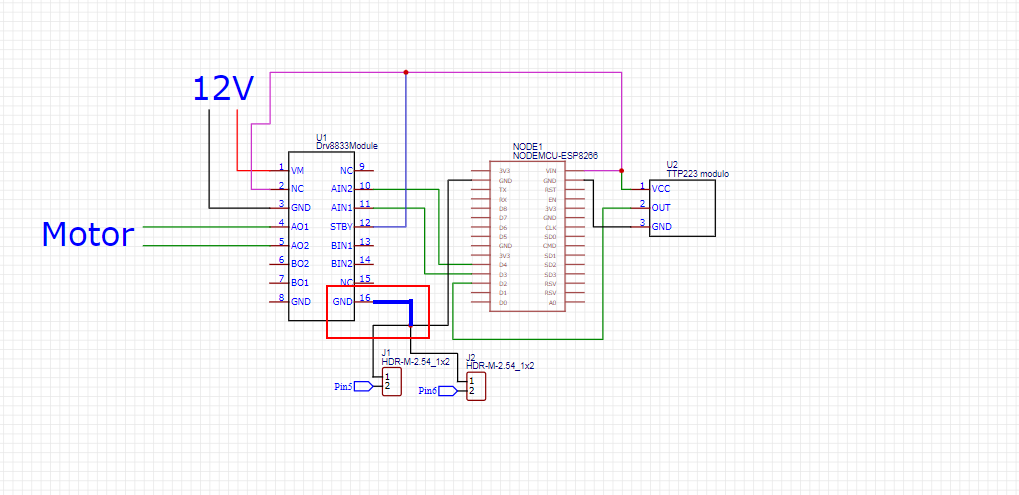Select NC pin 9 of U1
The width and height of the screenshot is (1019, 495).
click(346, 171)
